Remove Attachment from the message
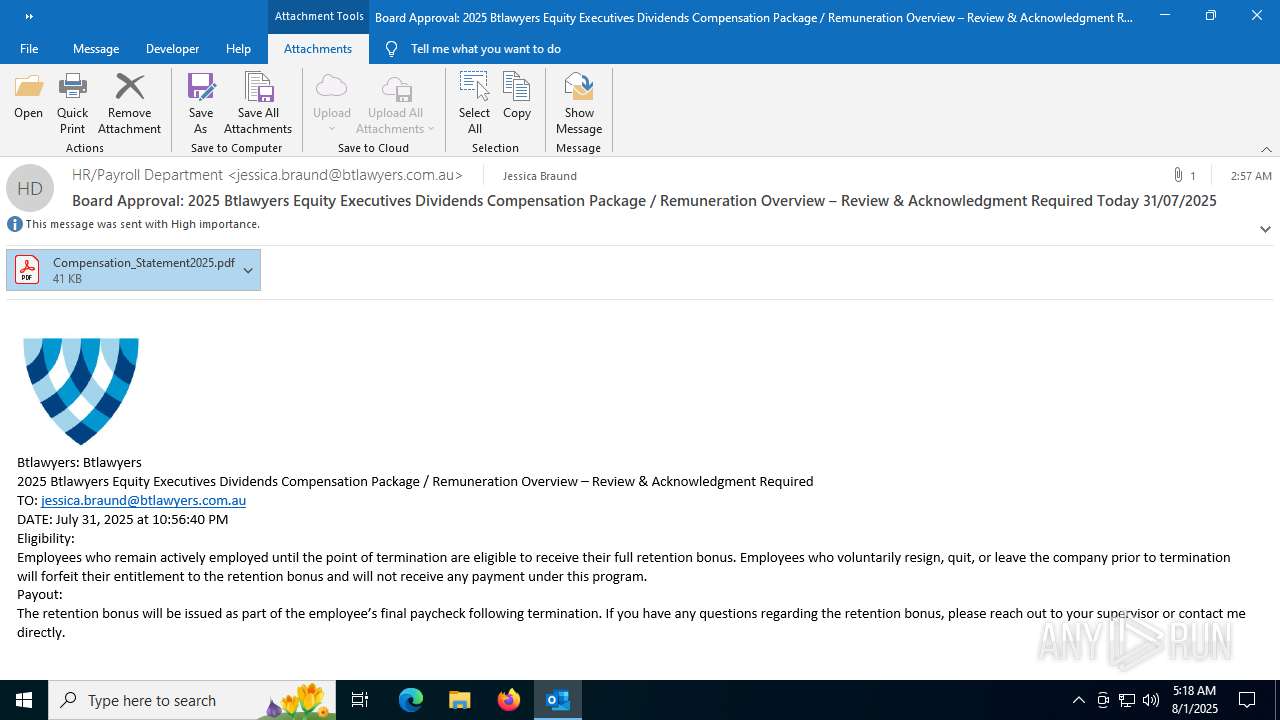This screenshot has width=1280, height=720. [x=129, y=103]
